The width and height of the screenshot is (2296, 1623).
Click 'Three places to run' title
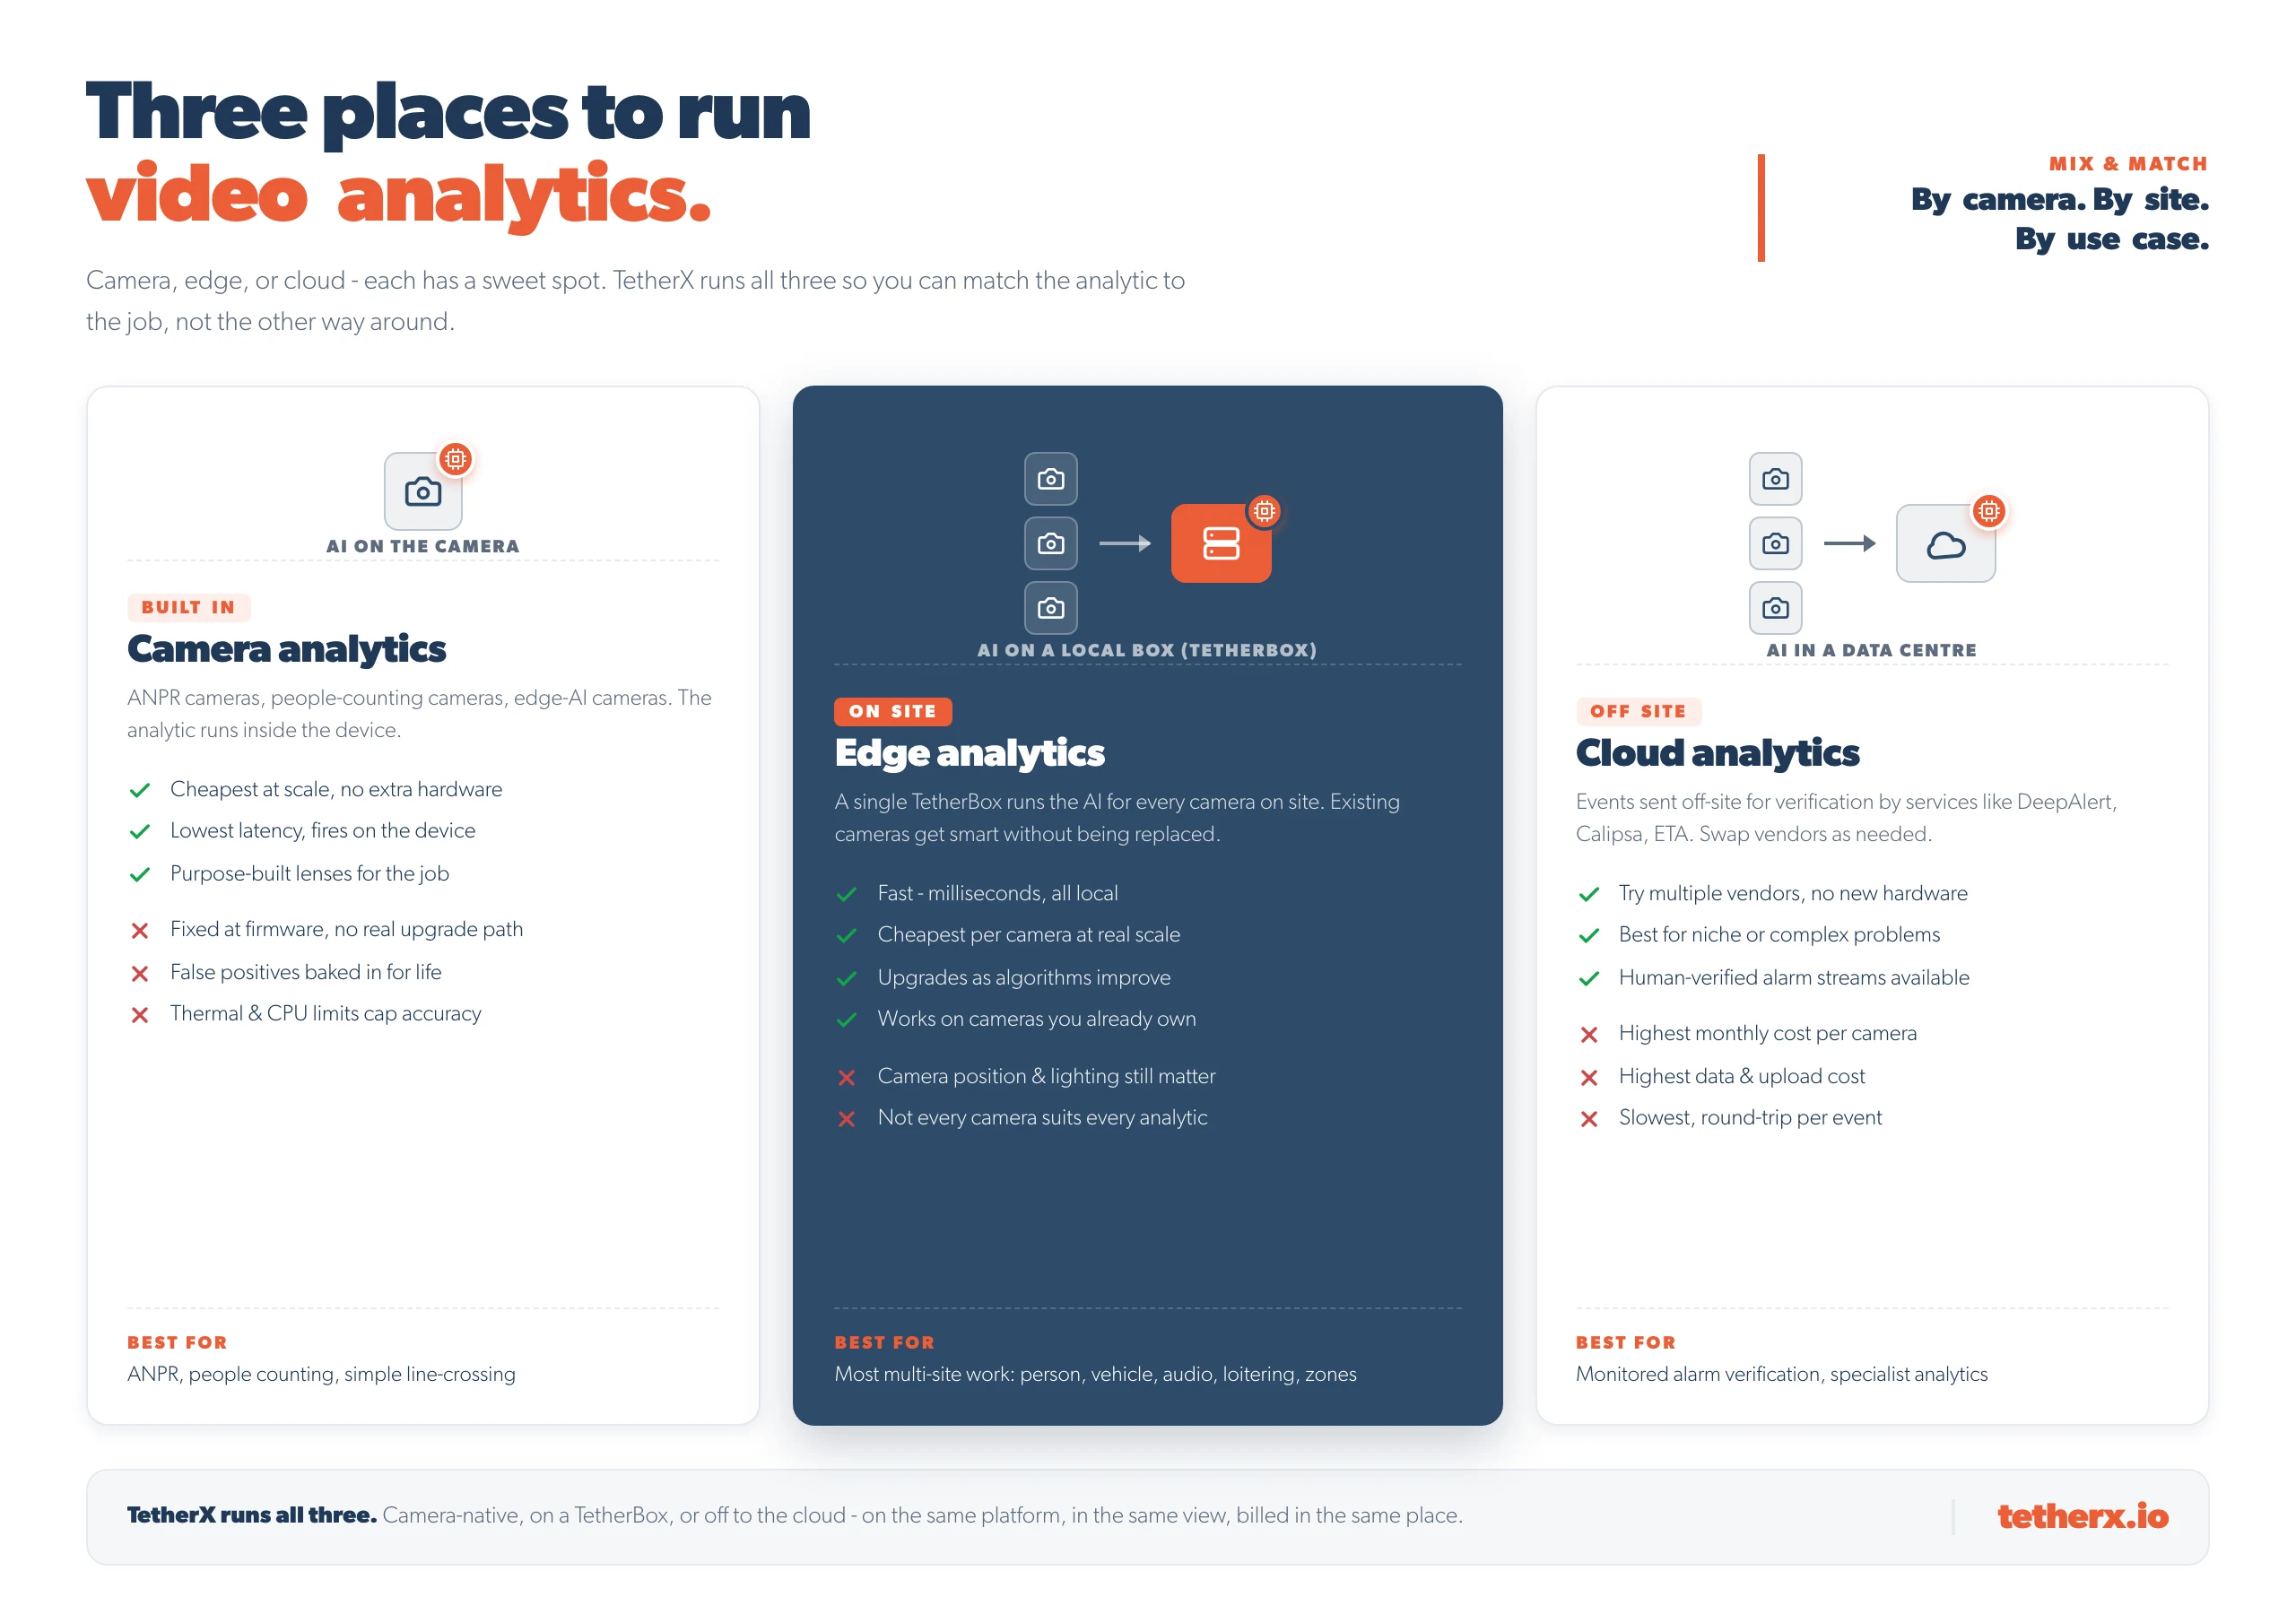[x=448, y=112]
